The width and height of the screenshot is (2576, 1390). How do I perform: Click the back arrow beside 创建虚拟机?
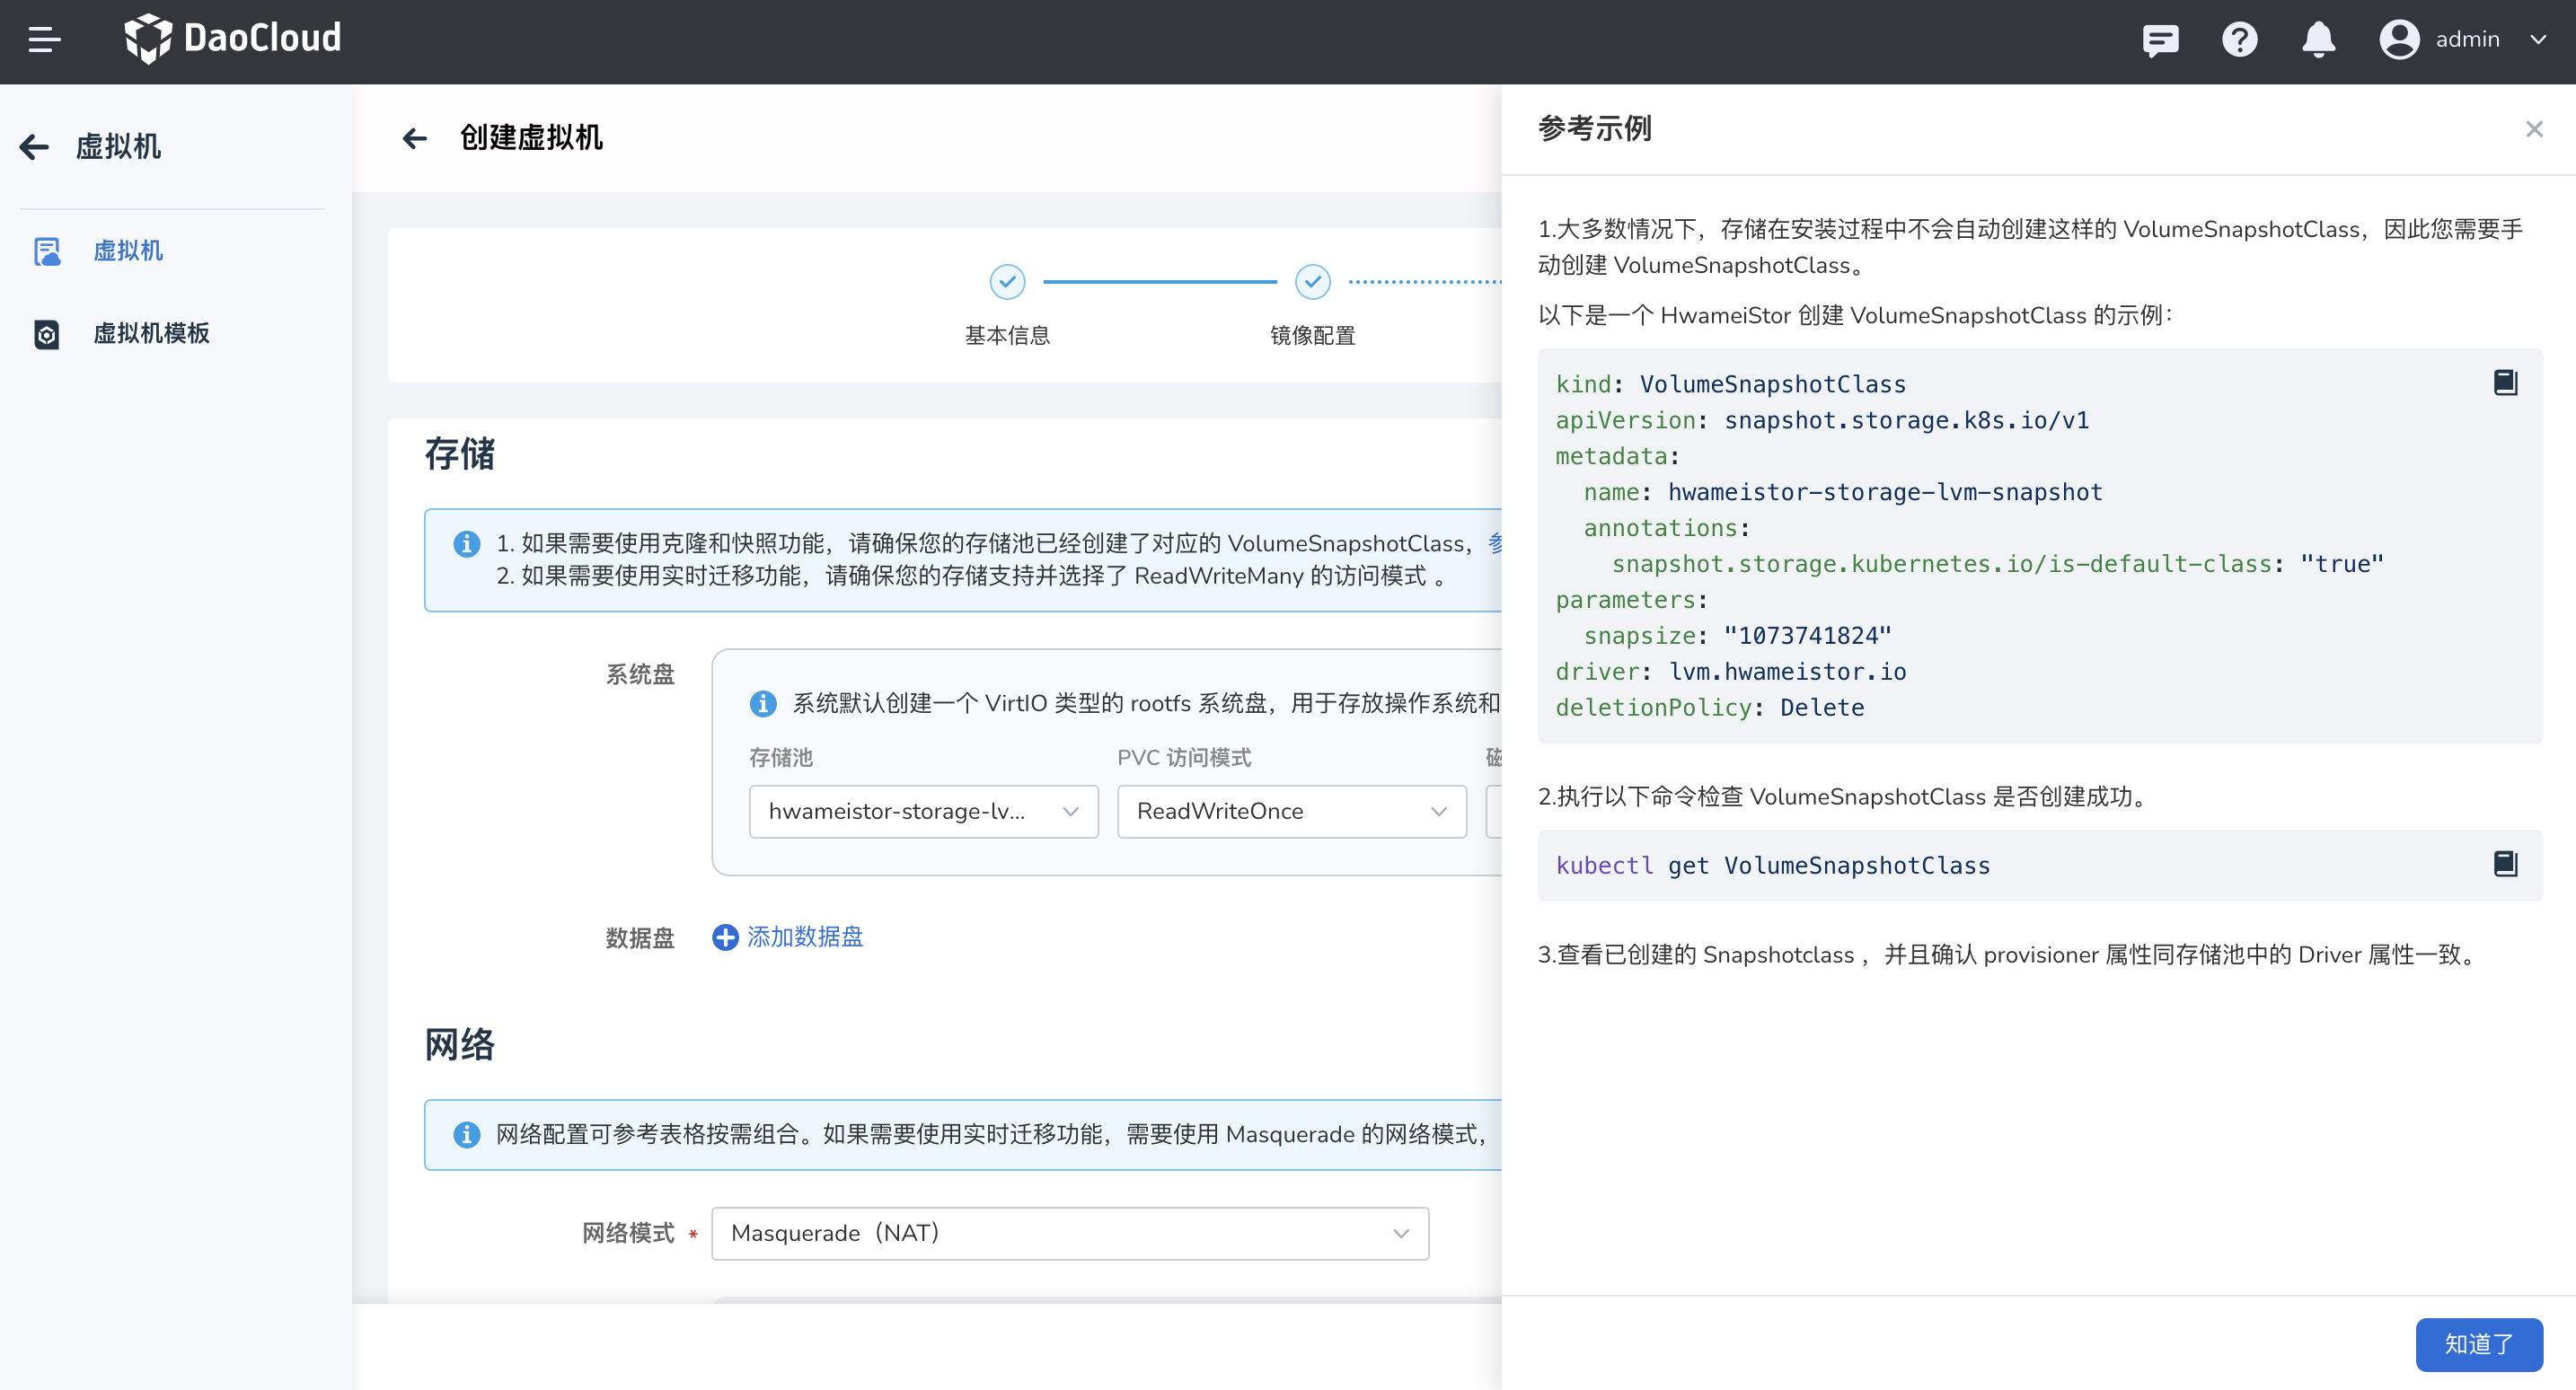click(415, 138)
